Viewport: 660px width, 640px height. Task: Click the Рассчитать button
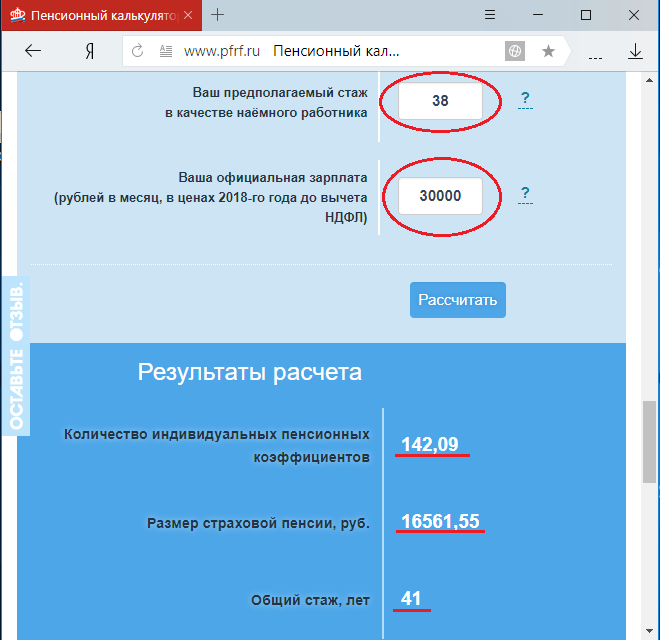(x=458, y=300)
